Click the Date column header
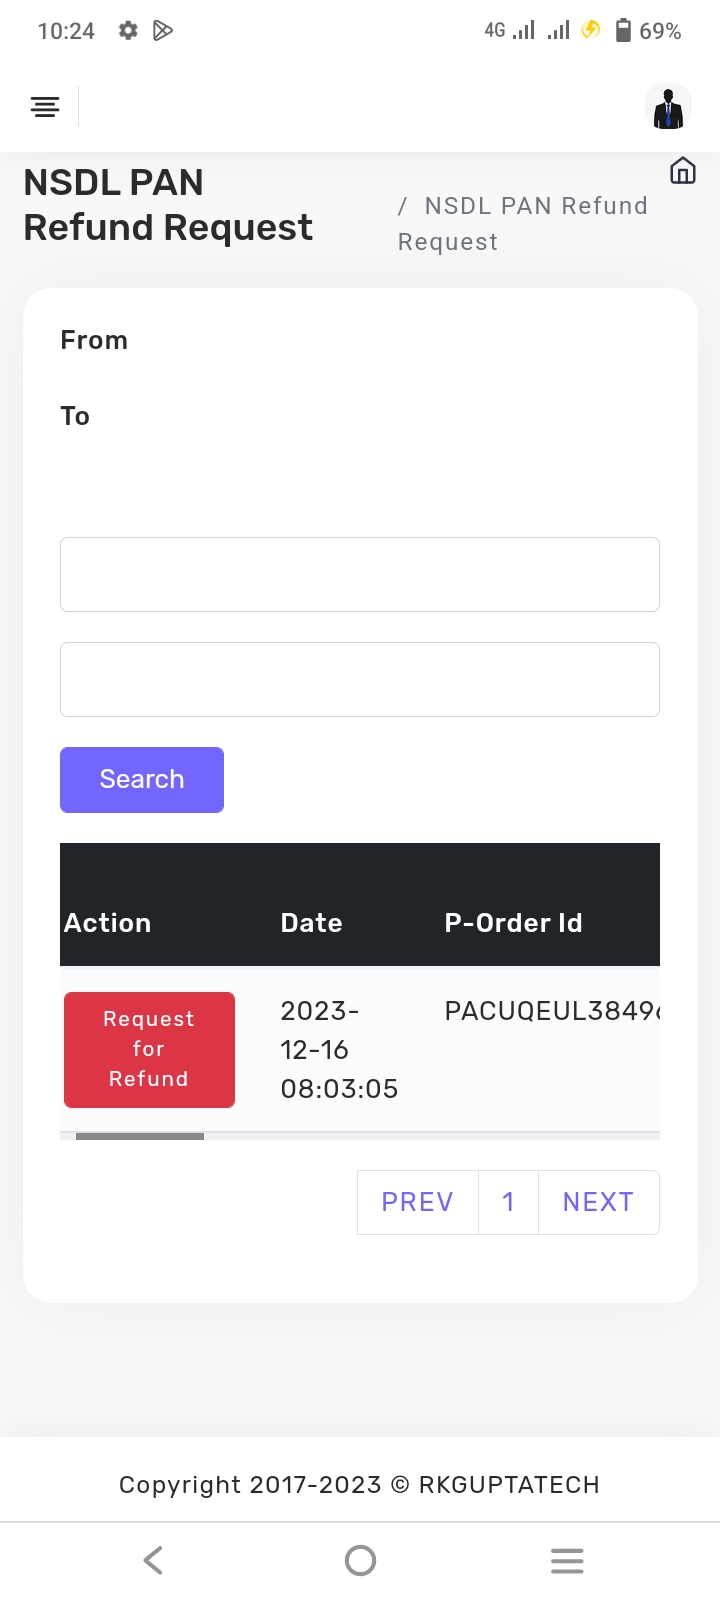Screen dimensions: 720x1600 (x=311, y=923)
